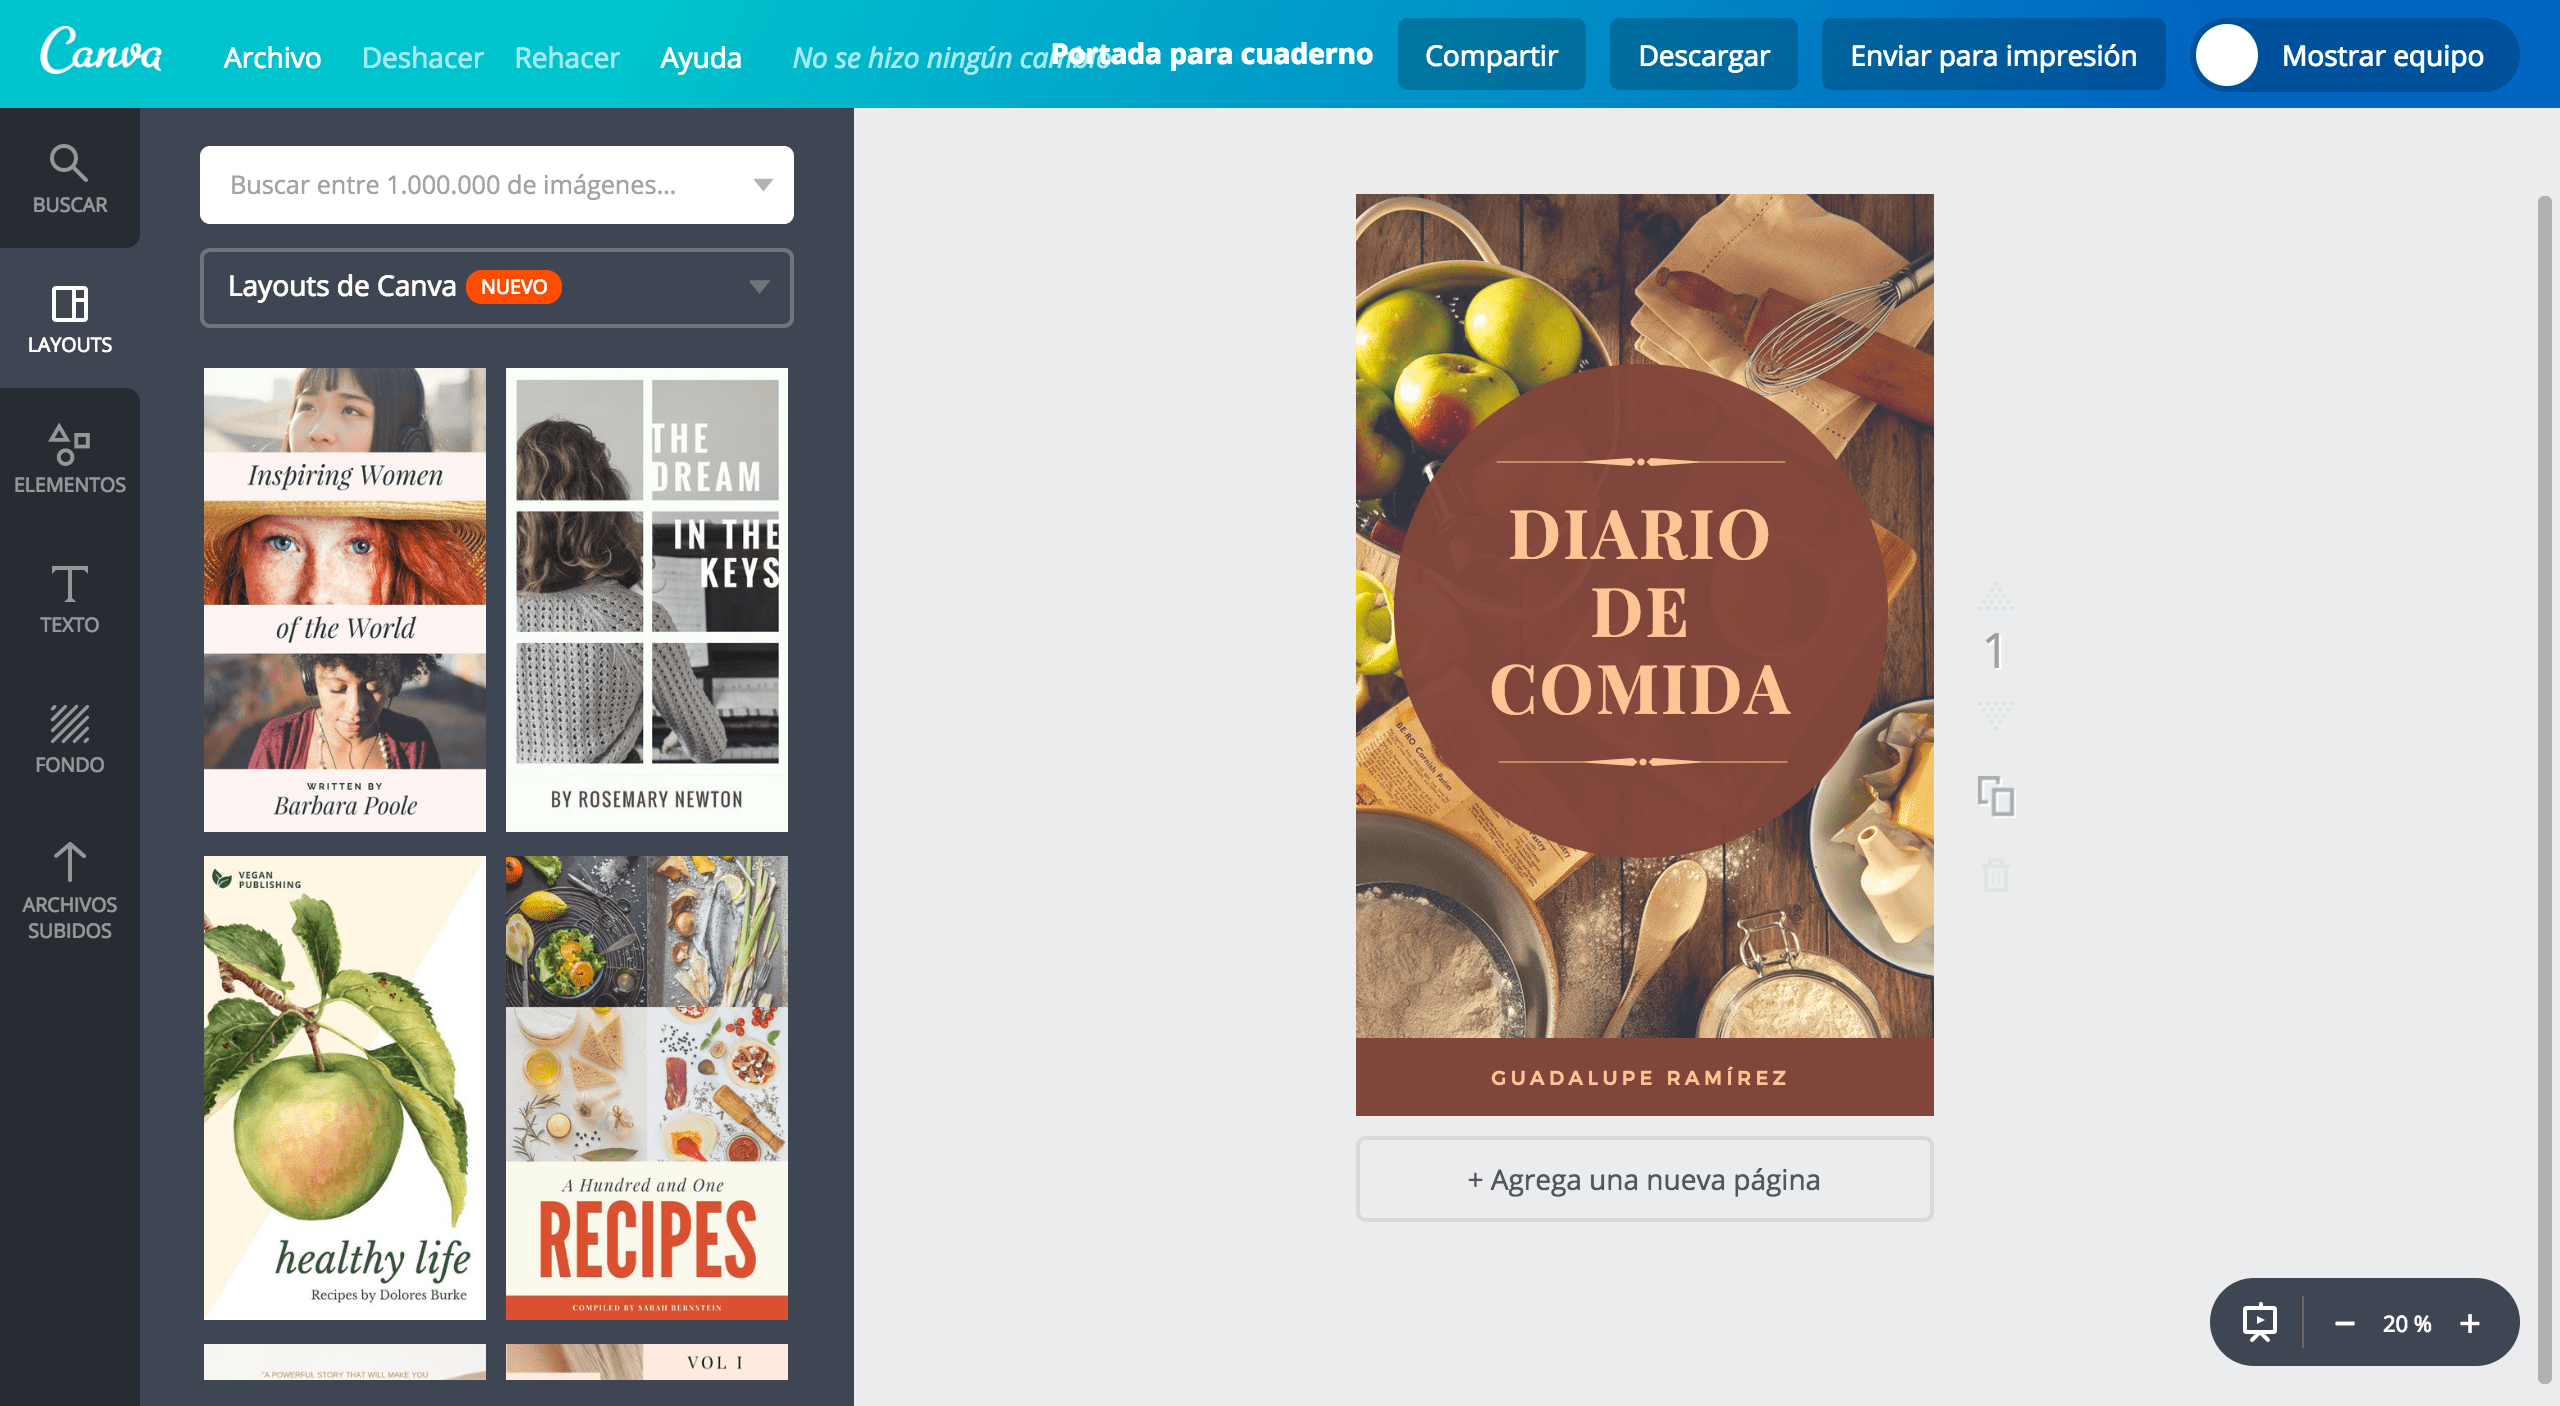Screen dimensions: 2560x1406
Task: Expand the Layouts de Canva dropdown
Action: coord(759,287)
